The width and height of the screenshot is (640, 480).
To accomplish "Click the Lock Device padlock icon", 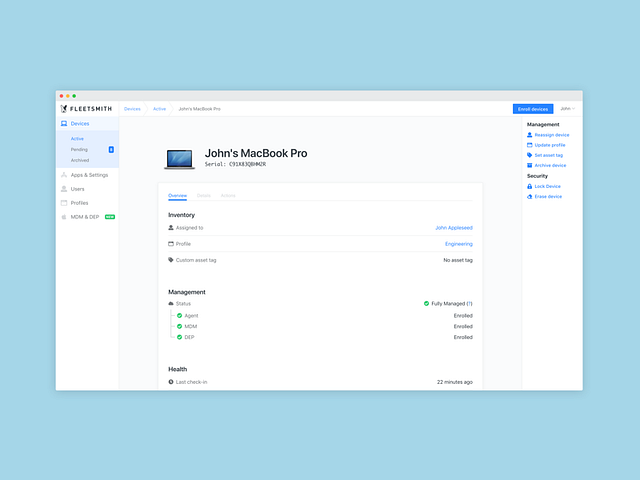I will pyautogui.click(x=530, y=186).
